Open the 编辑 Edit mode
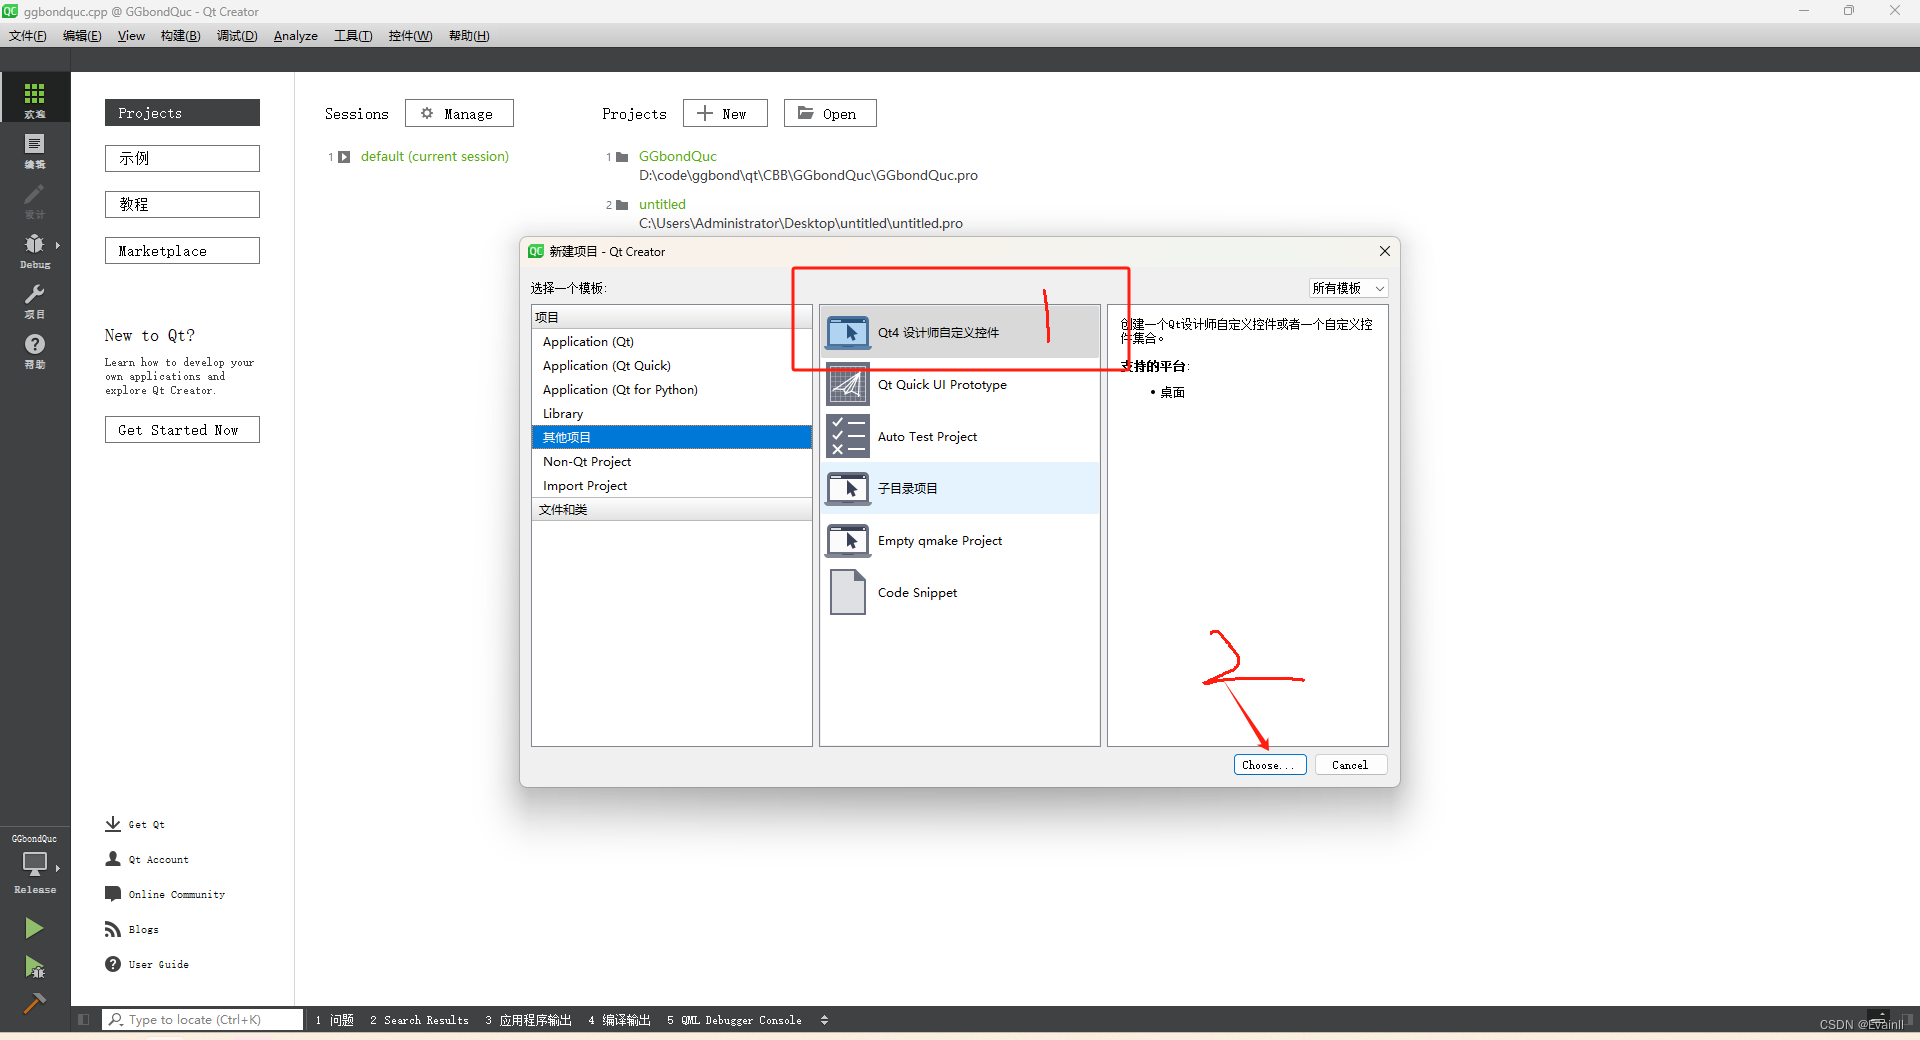 35,150
